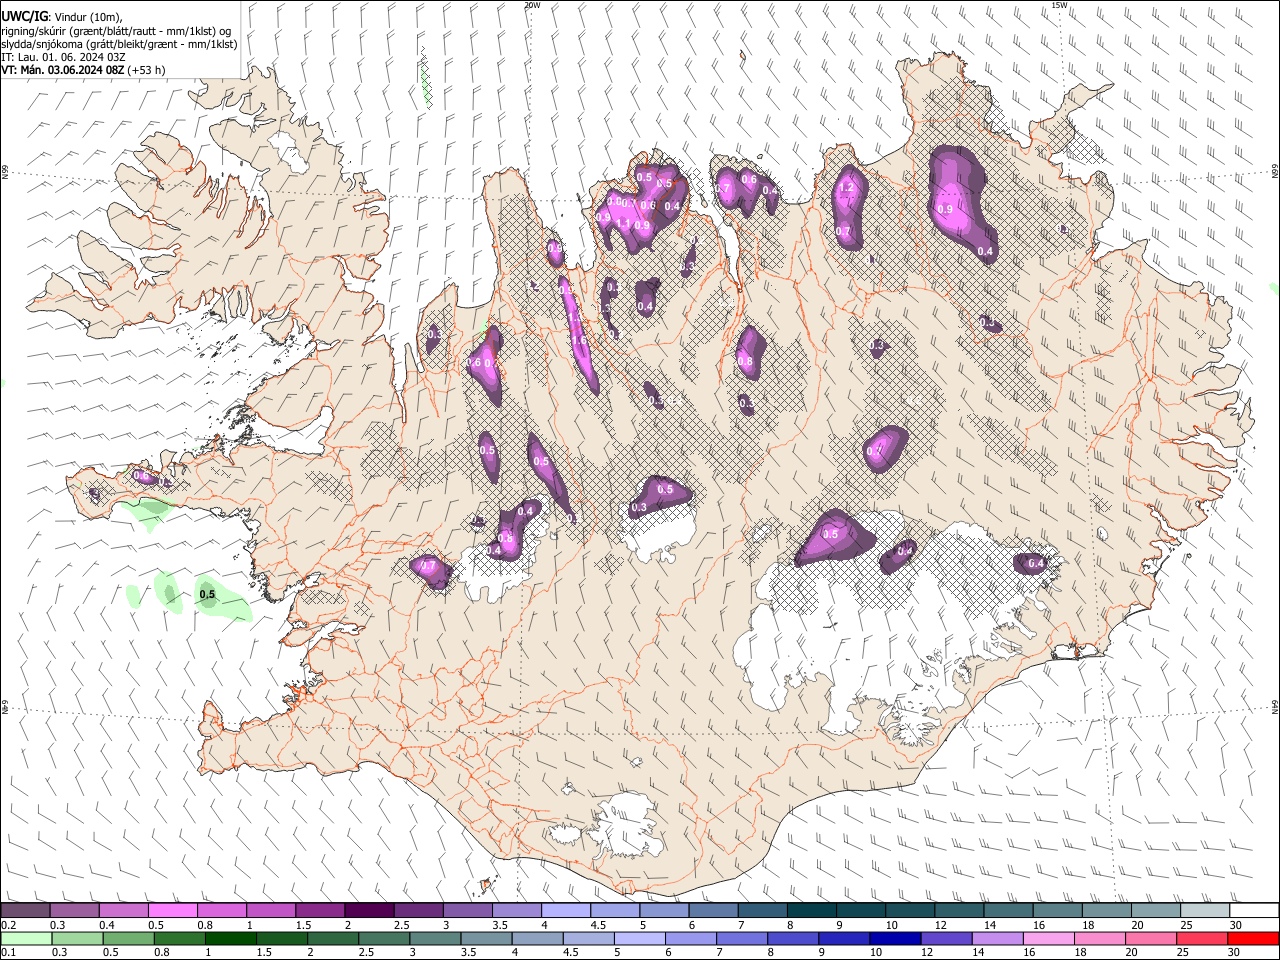The image size is (1280, 960).
Task: Pick the dark teal swatch at 8 in upper legend
Action: coord(812,911)
